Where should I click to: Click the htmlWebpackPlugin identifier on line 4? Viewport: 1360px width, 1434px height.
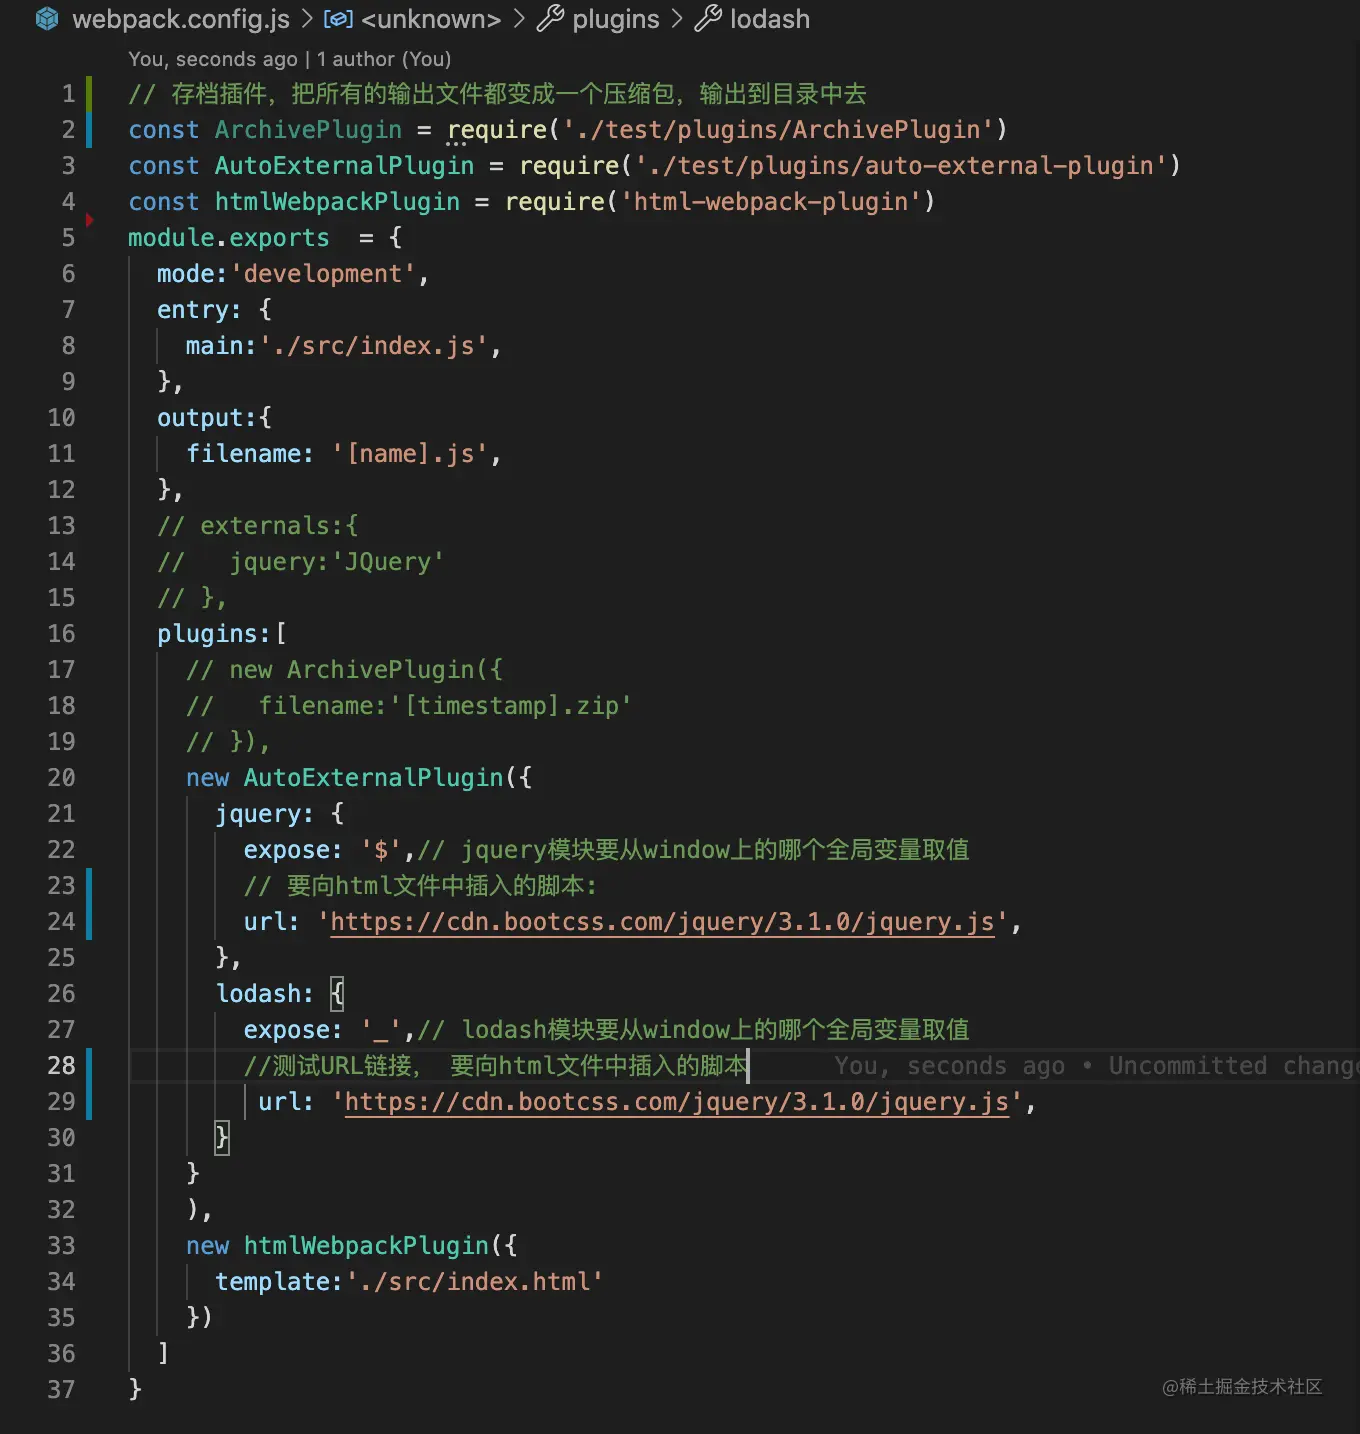pyautogui.click(x=337, y=202)
